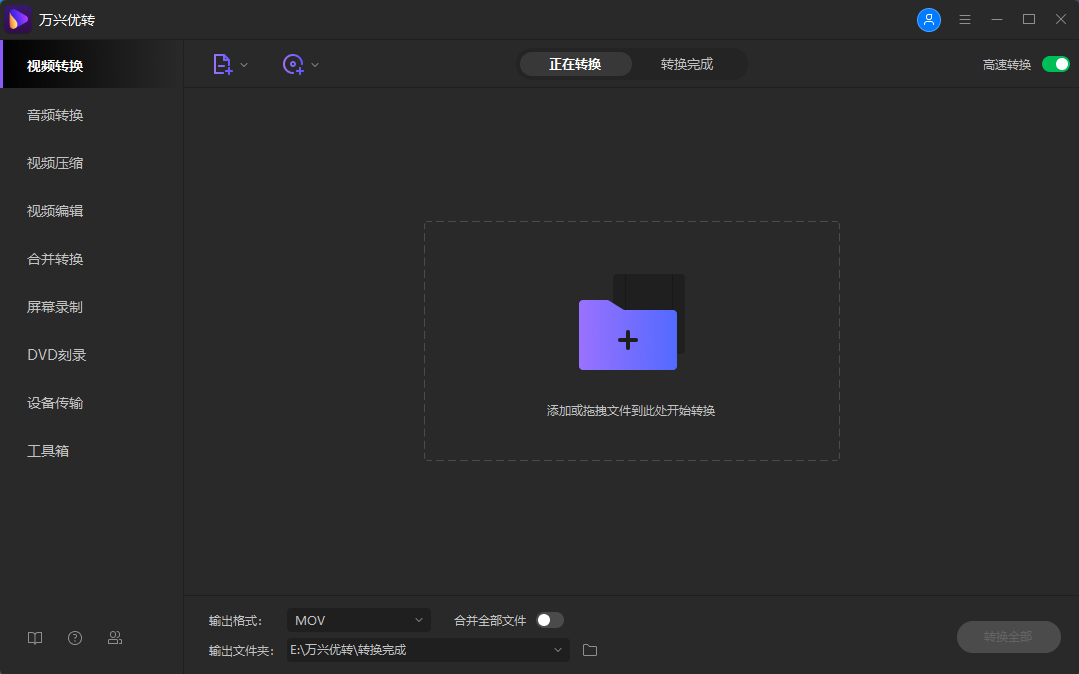Open the user account avatar icon
This screenshot has width=1079, height=674.
pos(928,19)
